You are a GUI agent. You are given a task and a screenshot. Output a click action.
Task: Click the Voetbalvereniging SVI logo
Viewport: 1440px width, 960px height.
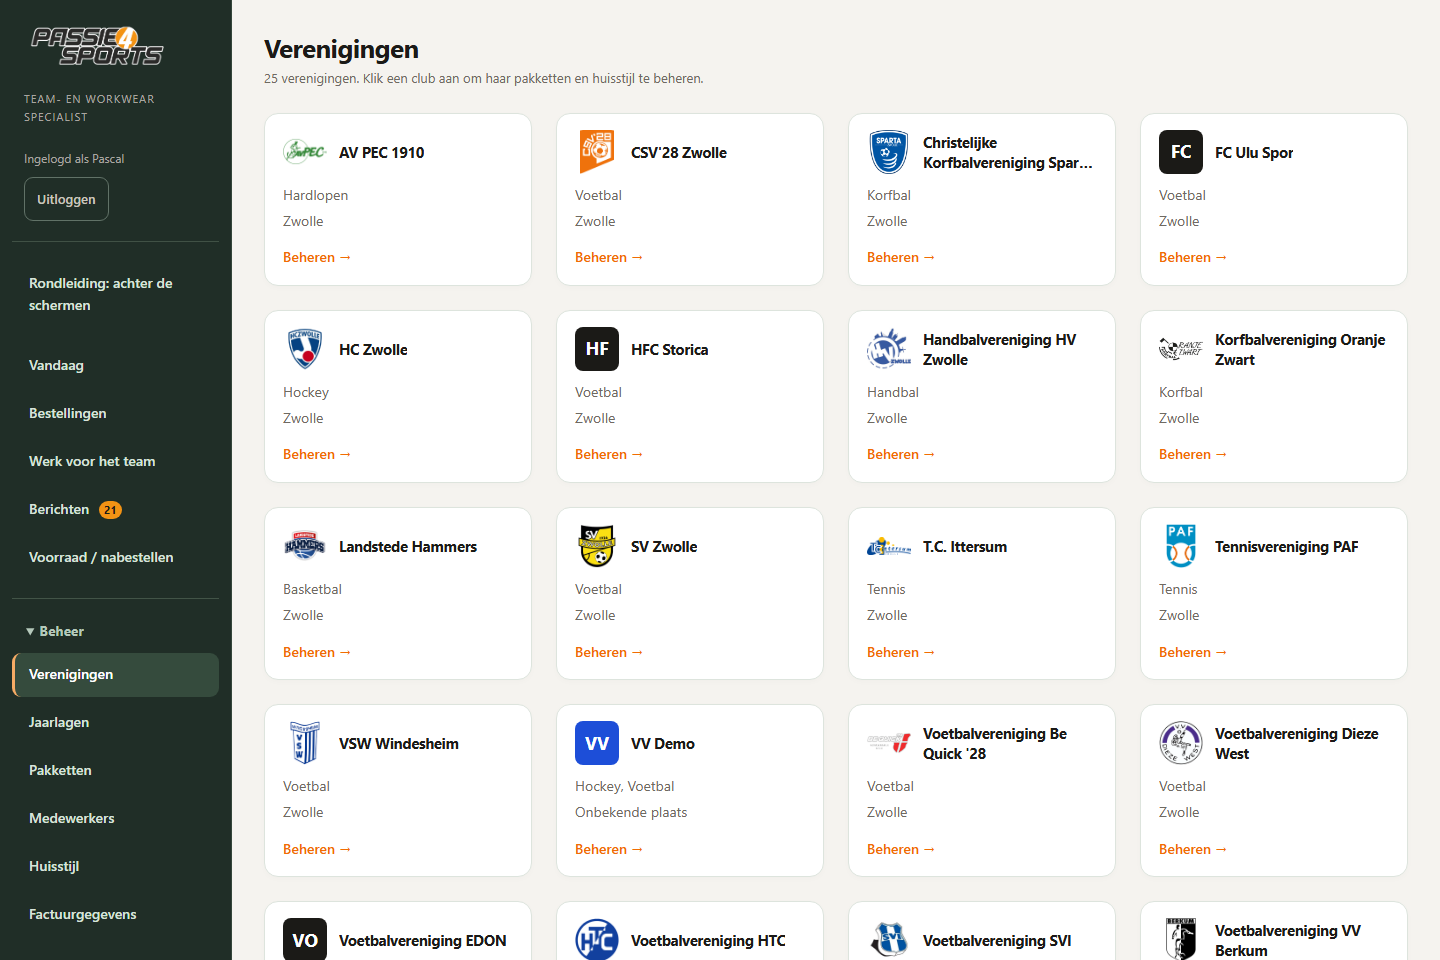point(889,939)
